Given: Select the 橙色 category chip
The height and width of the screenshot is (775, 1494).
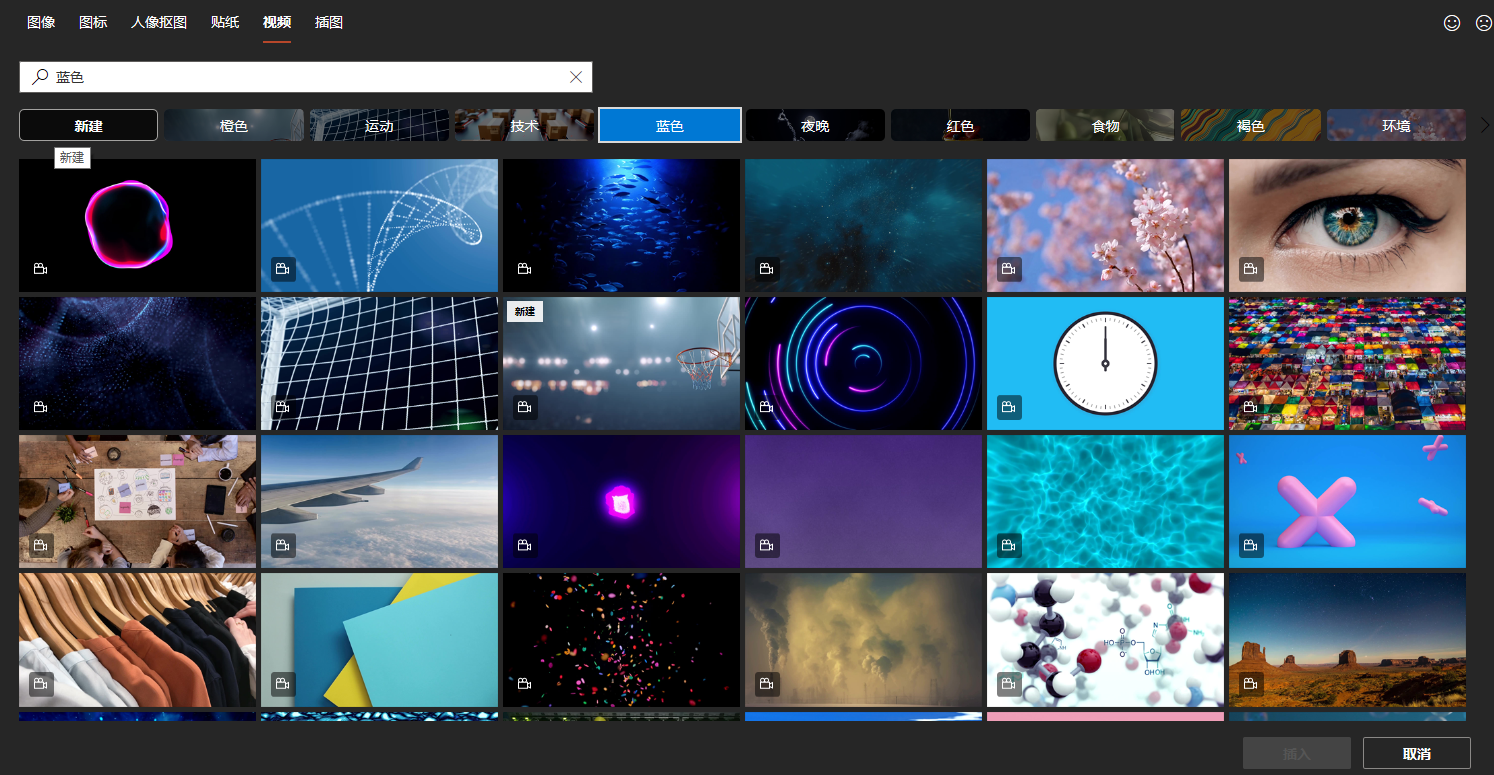Looking at the screenshot, I should point(234,125).
